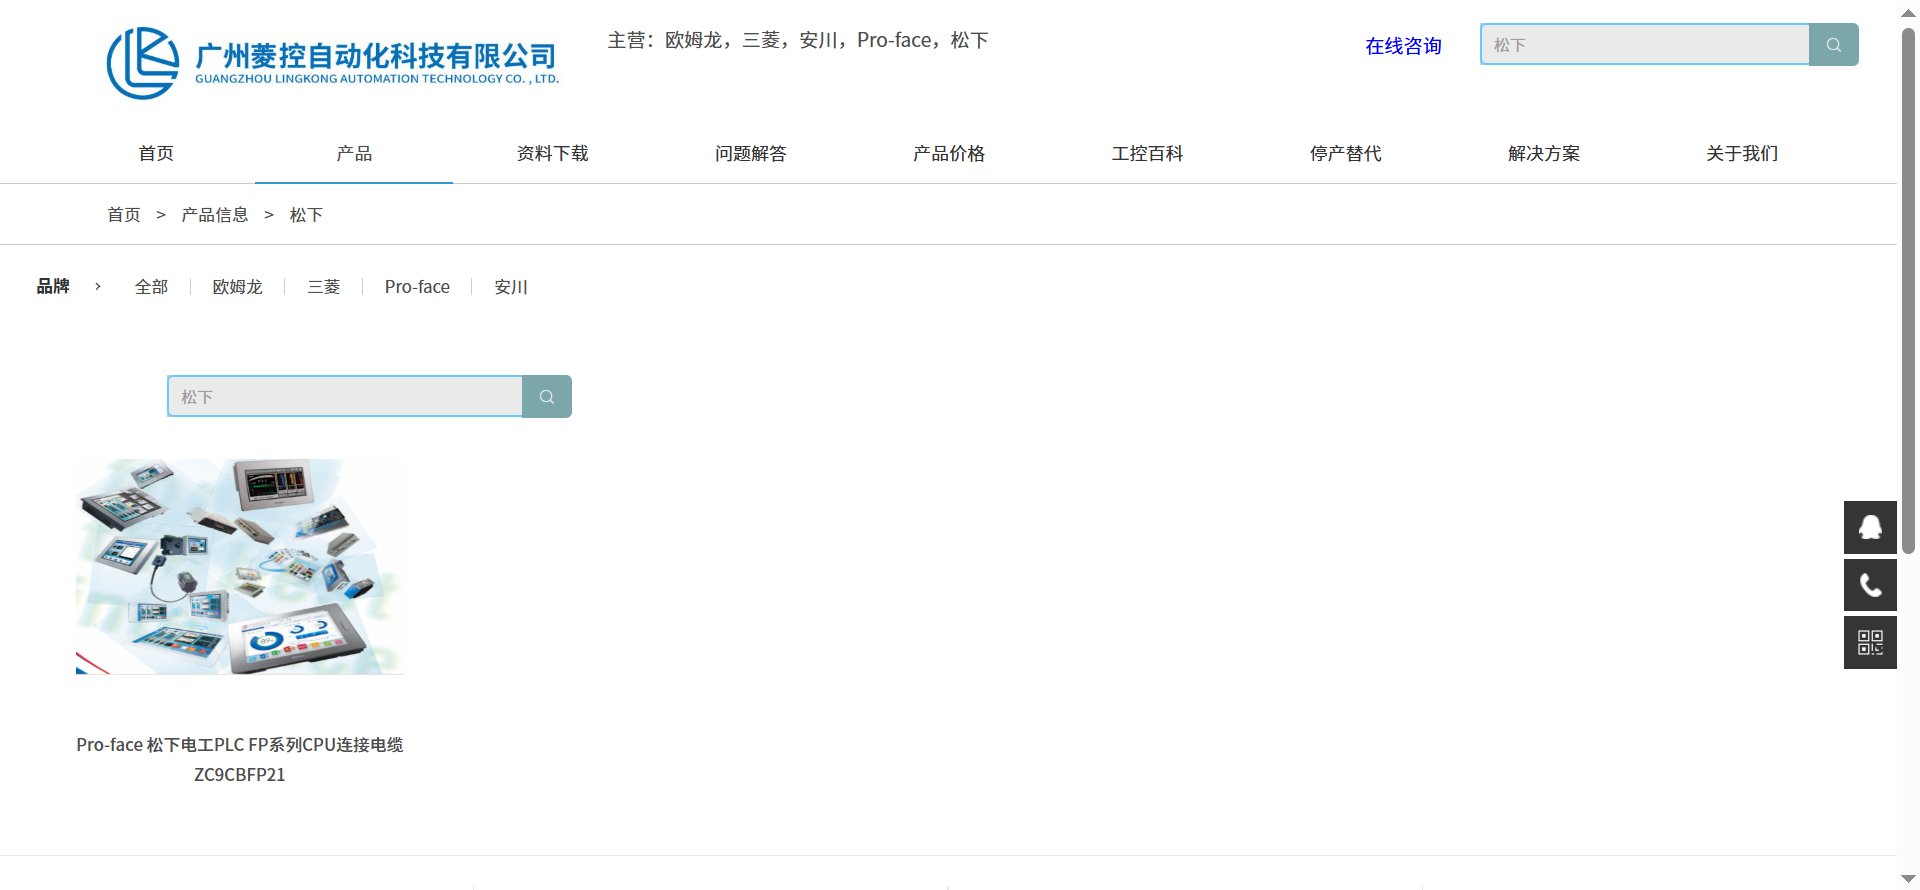1920x890 pixels.
Task: Click the header search magnifier button
Action: [x=1834, y=45]
